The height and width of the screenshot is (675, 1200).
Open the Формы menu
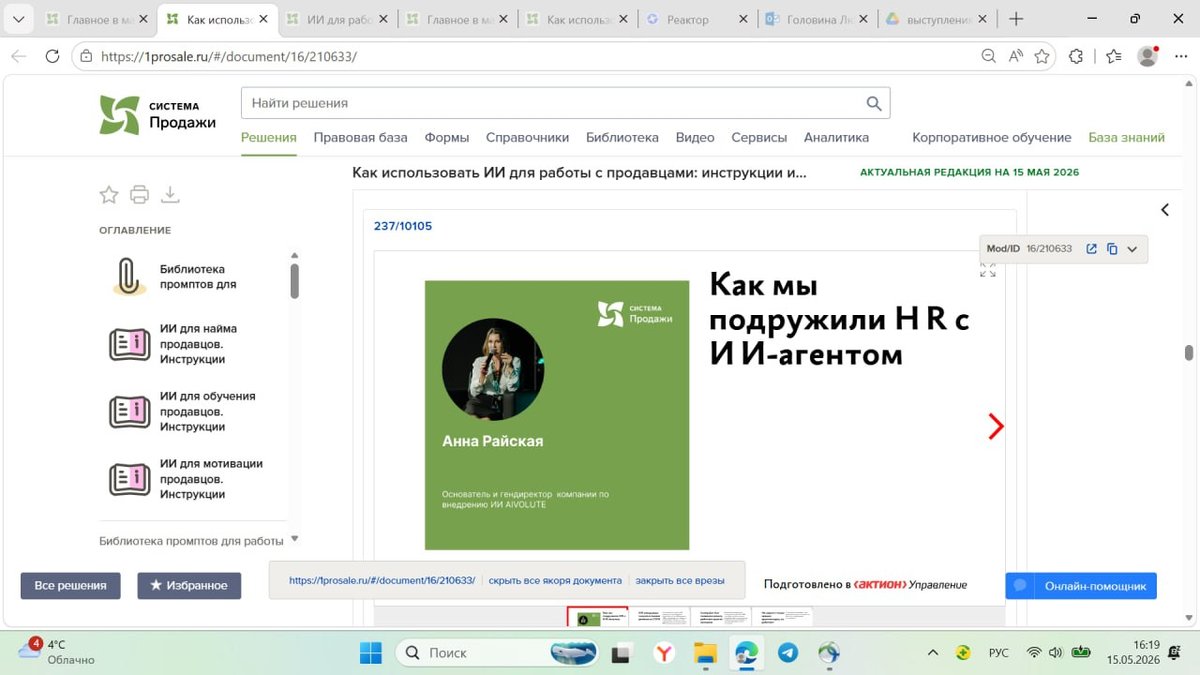point(447,138)
